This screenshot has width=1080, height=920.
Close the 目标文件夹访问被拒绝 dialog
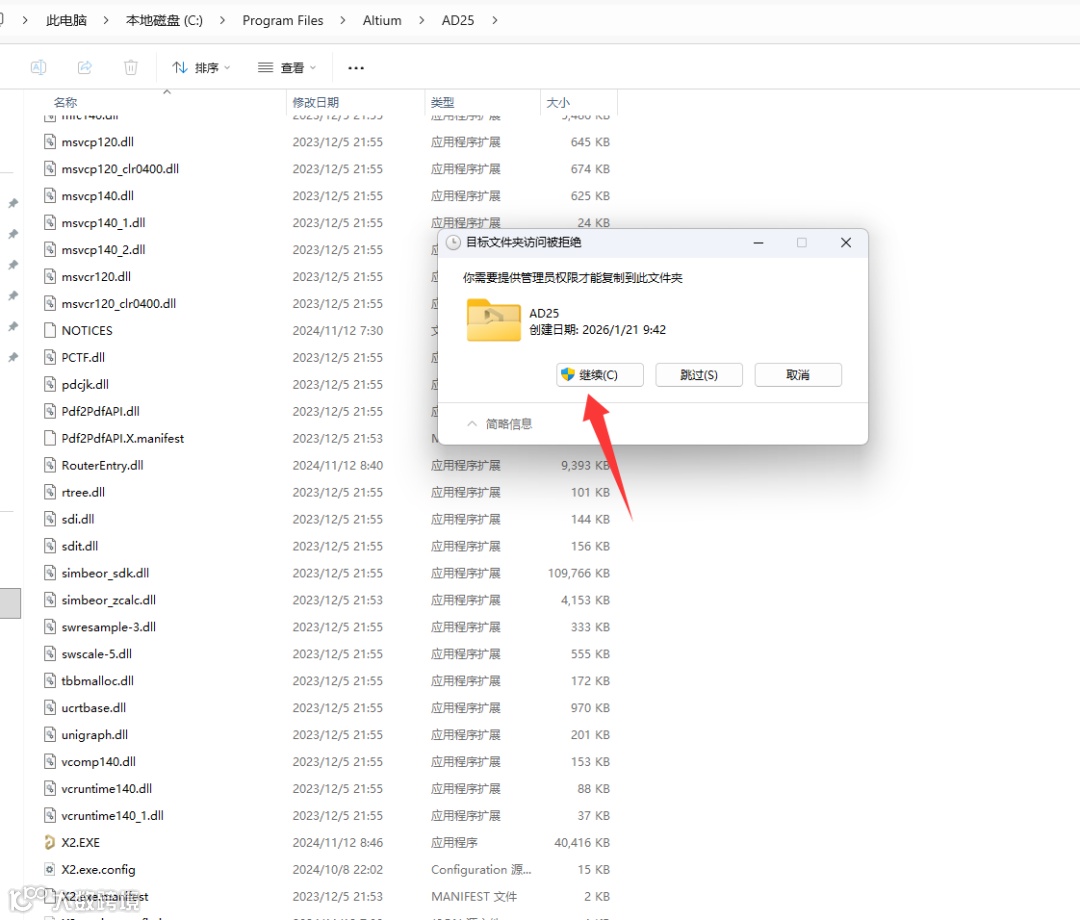846,242
